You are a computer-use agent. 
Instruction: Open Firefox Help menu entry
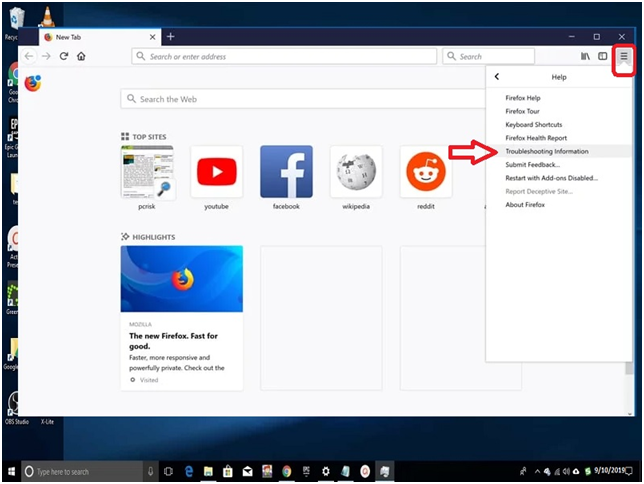522,98
